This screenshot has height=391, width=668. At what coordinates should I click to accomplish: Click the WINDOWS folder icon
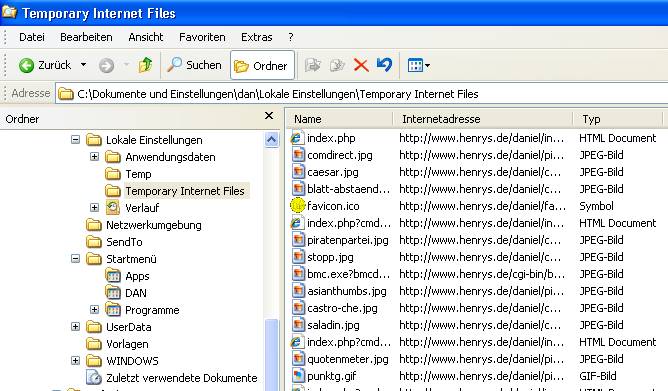click(x=94, y=361)
